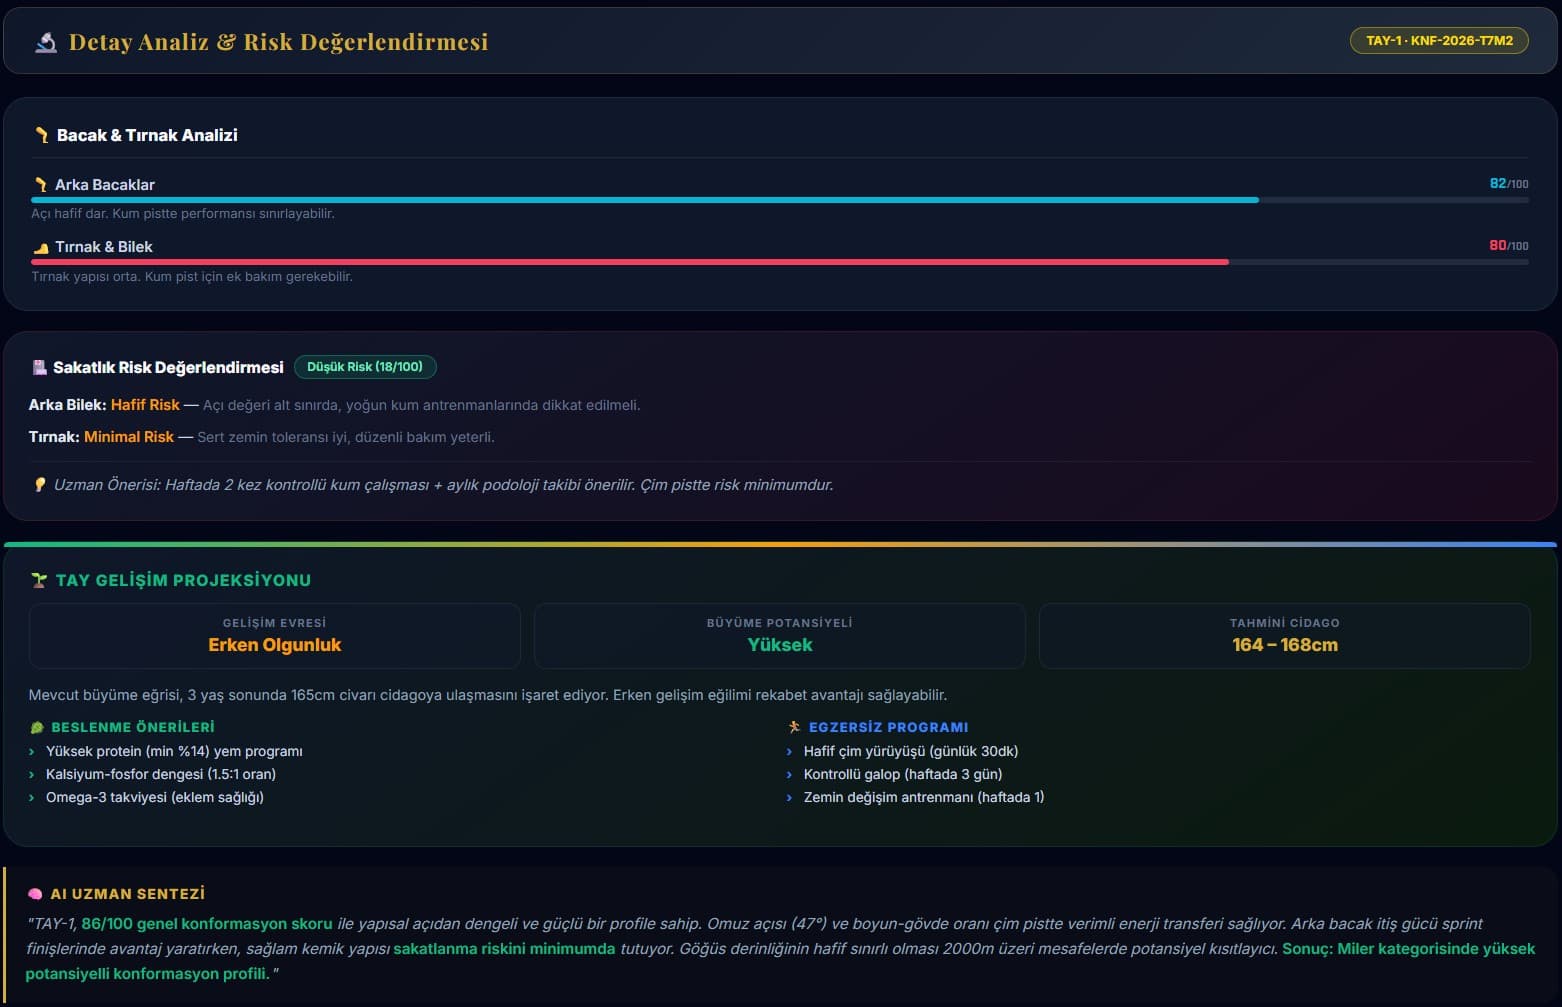Expand the Kontrollü galop list item
The image size is (1562, 1007).
point(902,774)
